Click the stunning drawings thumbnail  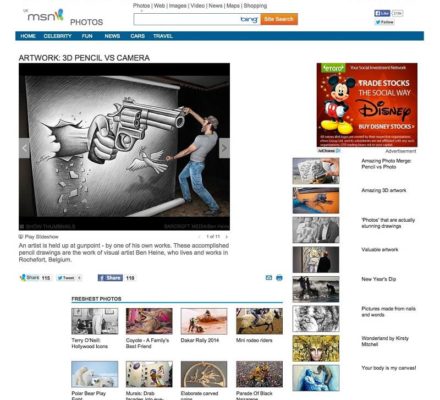click(316, 230)
